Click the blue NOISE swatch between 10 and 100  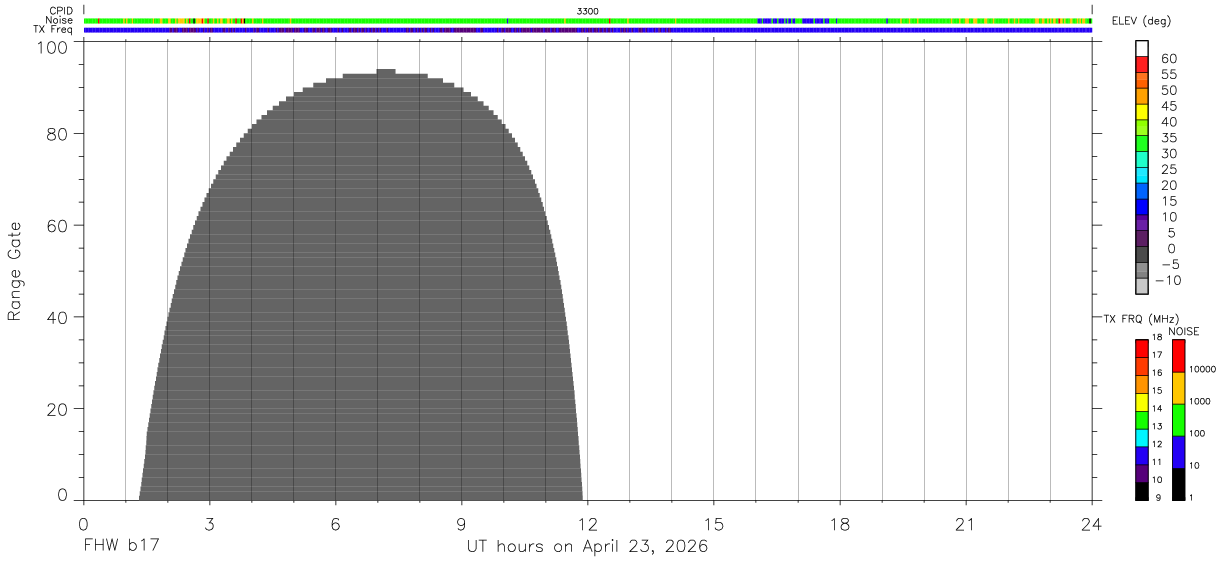pyautogui.click(x=1178, y=452)
